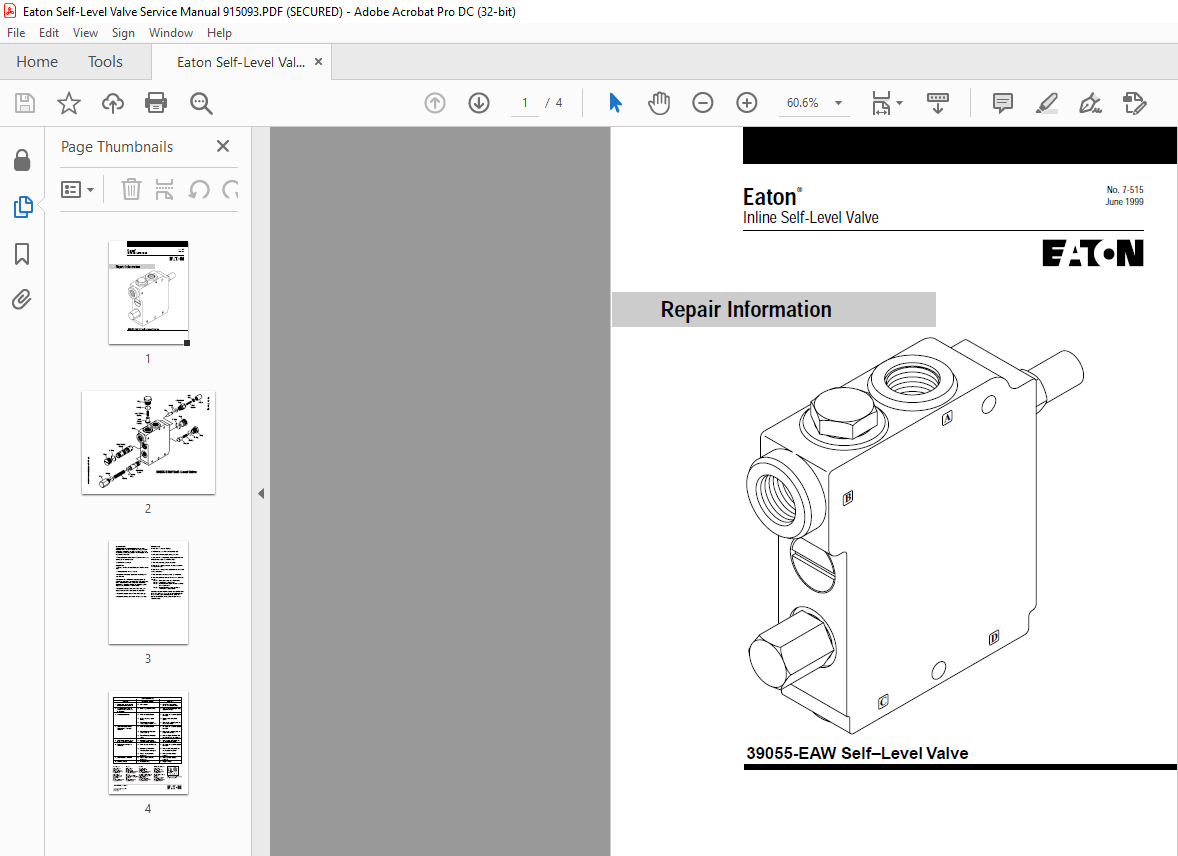
Task: Click the delete pages trash icon
Action: 131,189
